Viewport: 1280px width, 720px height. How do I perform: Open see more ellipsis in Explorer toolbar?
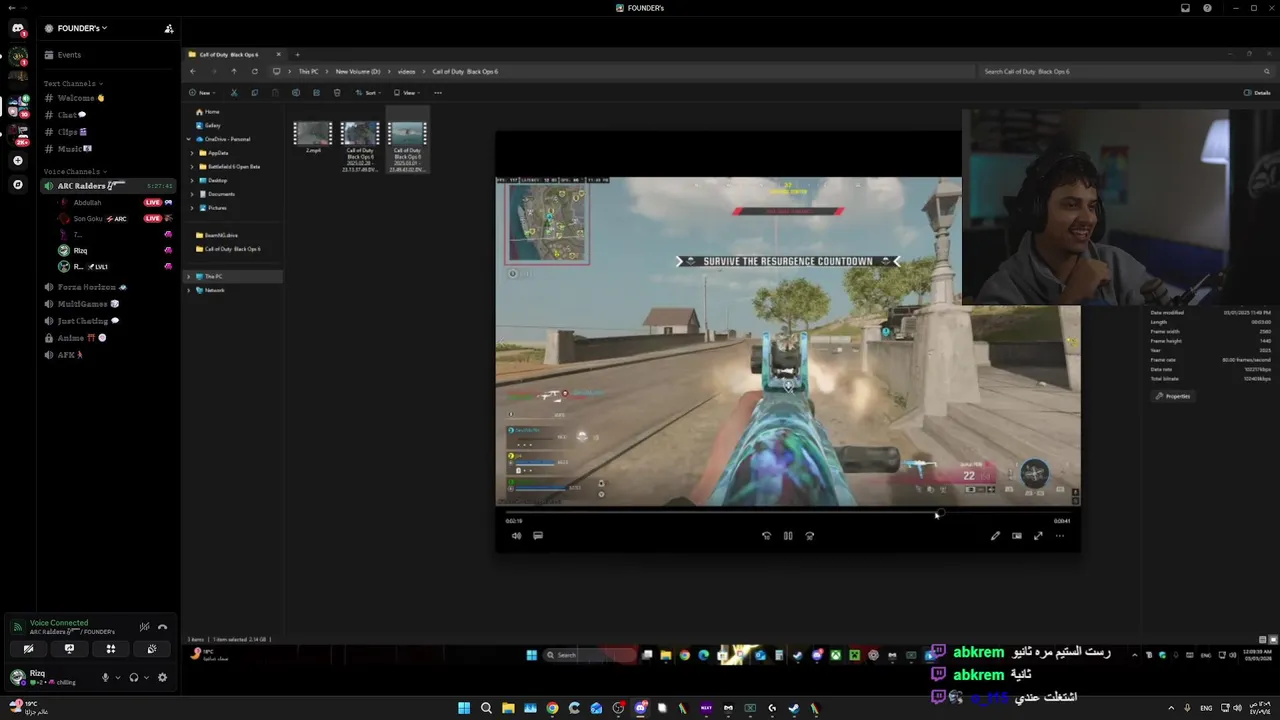pyautogui.click(x=438, y=93)
